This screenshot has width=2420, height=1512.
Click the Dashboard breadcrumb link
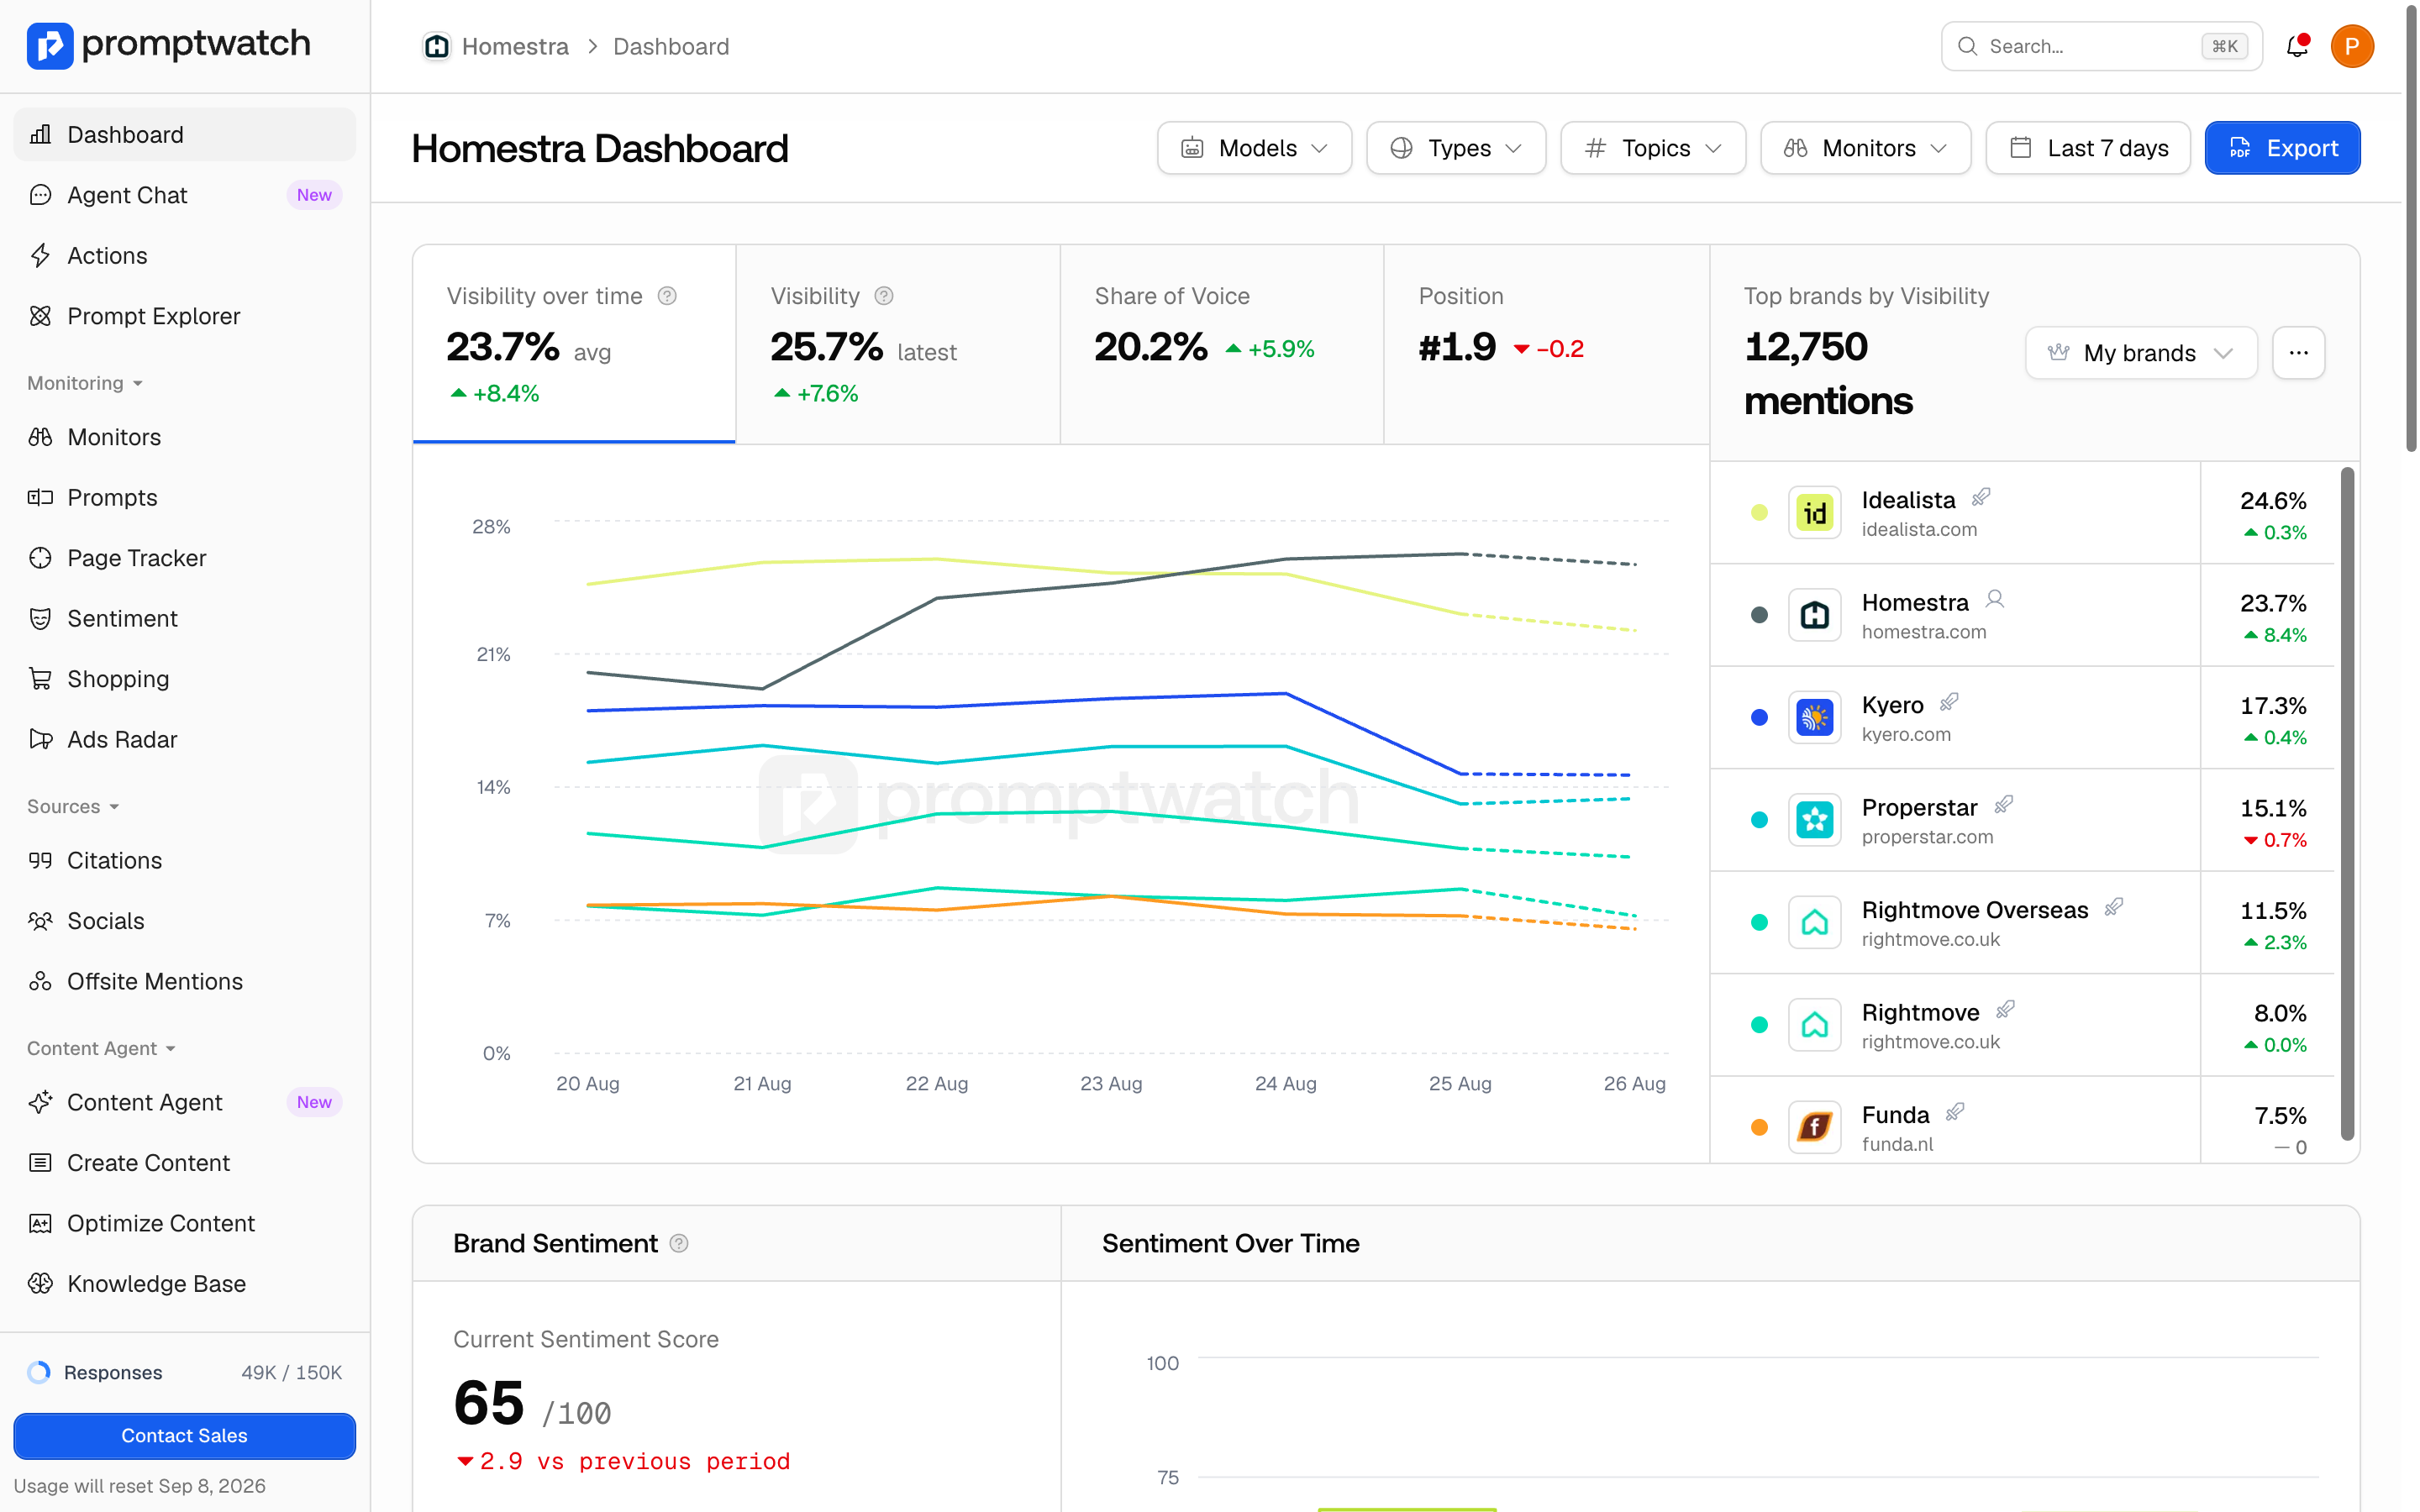point(671,46)
